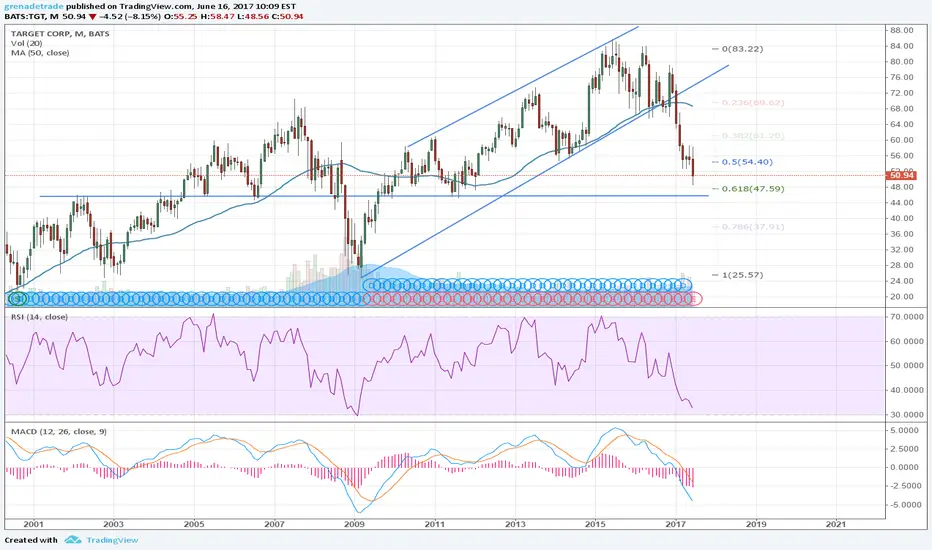
Task: Click 80.00 on the price axis
Action: [902, 62]
